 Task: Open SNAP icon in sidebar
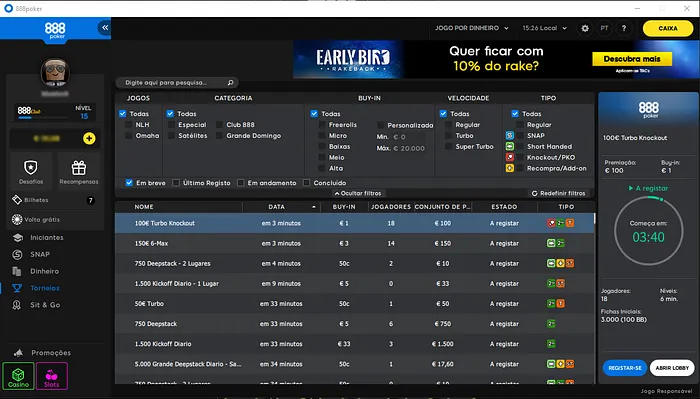coord(17,254)
